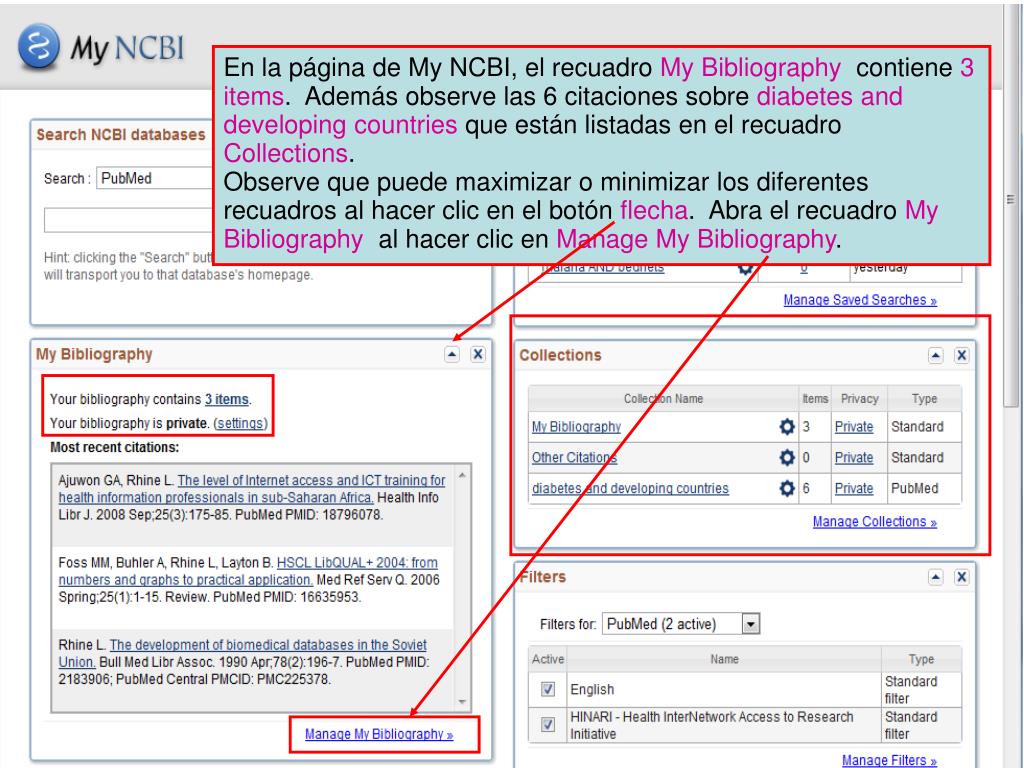This screenshot has height=768, width=1024.
Task: Click the Search NCBI databases heading
Action: tap(121, 135)
